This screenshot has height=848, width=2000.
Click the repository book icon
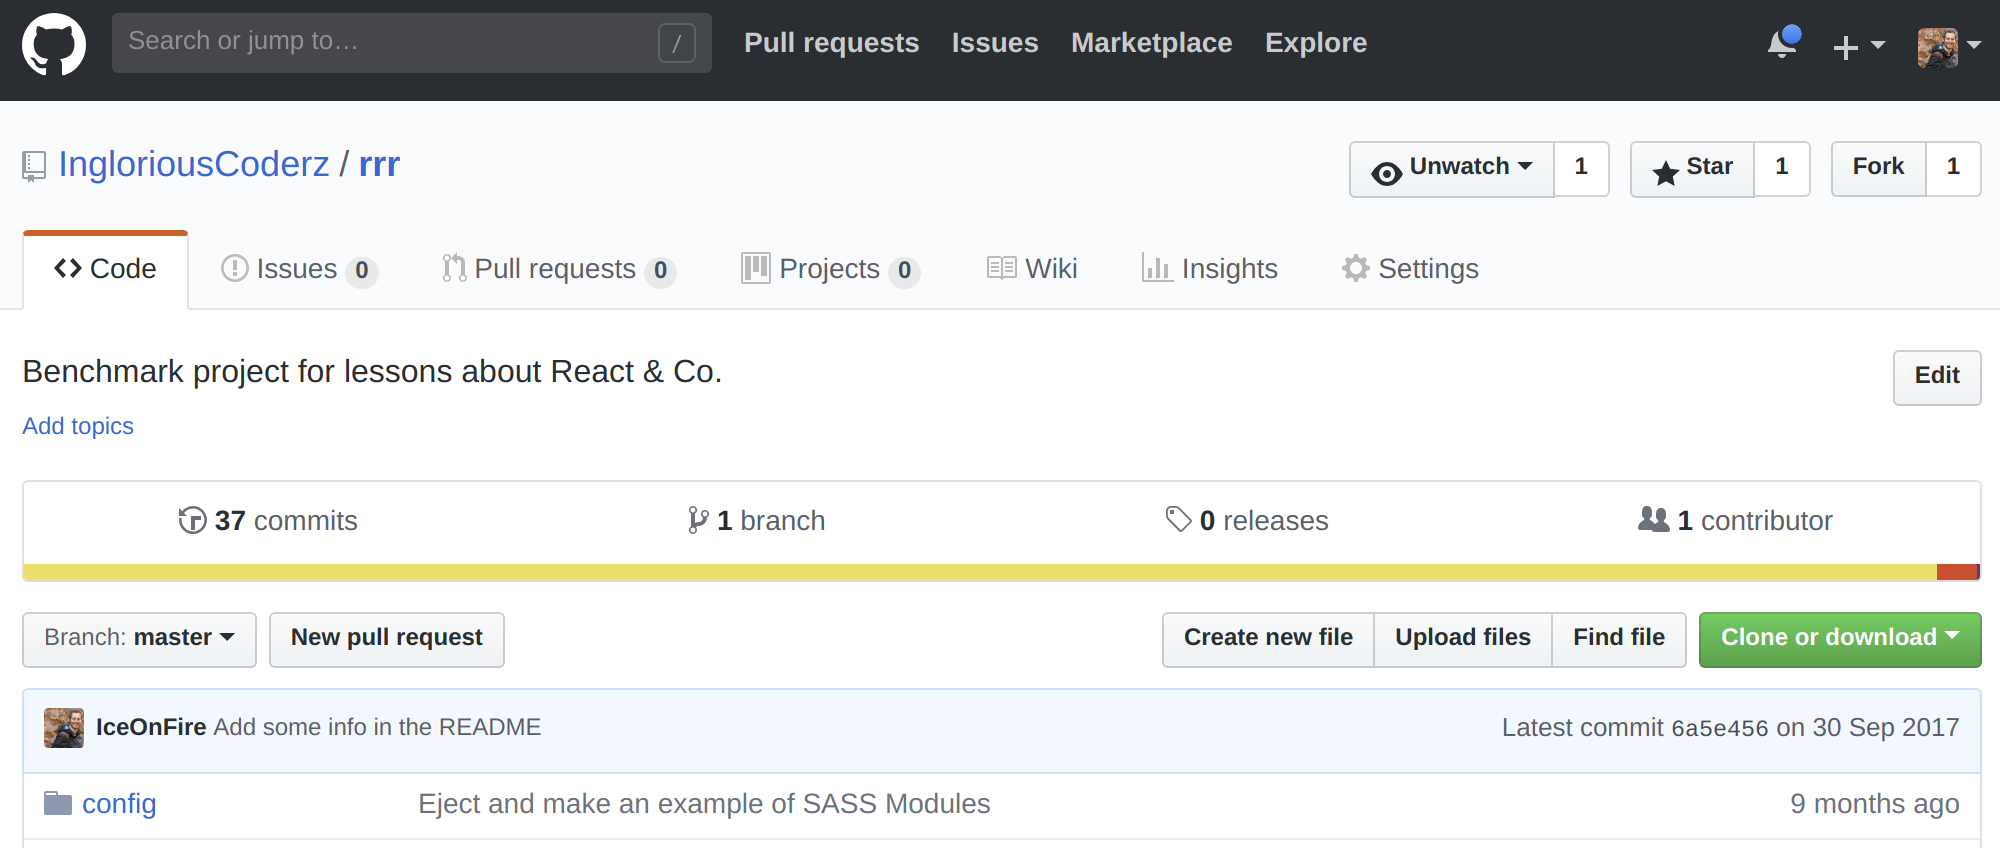pos(34,166)
